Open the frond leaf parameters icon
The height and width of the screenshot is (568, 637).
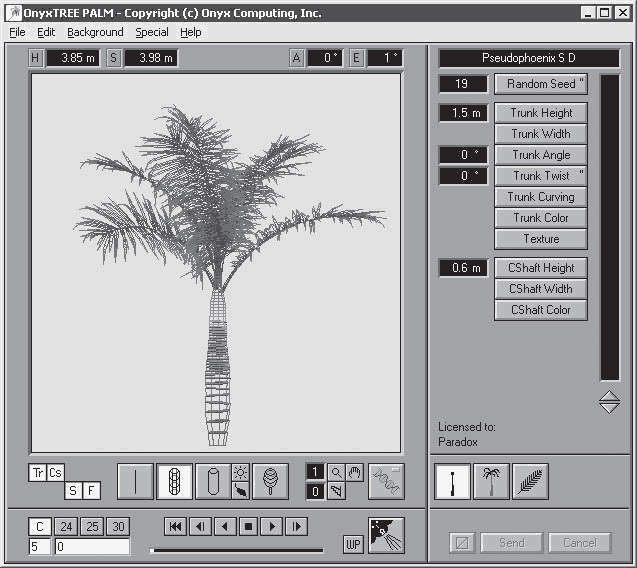(530, 481)
